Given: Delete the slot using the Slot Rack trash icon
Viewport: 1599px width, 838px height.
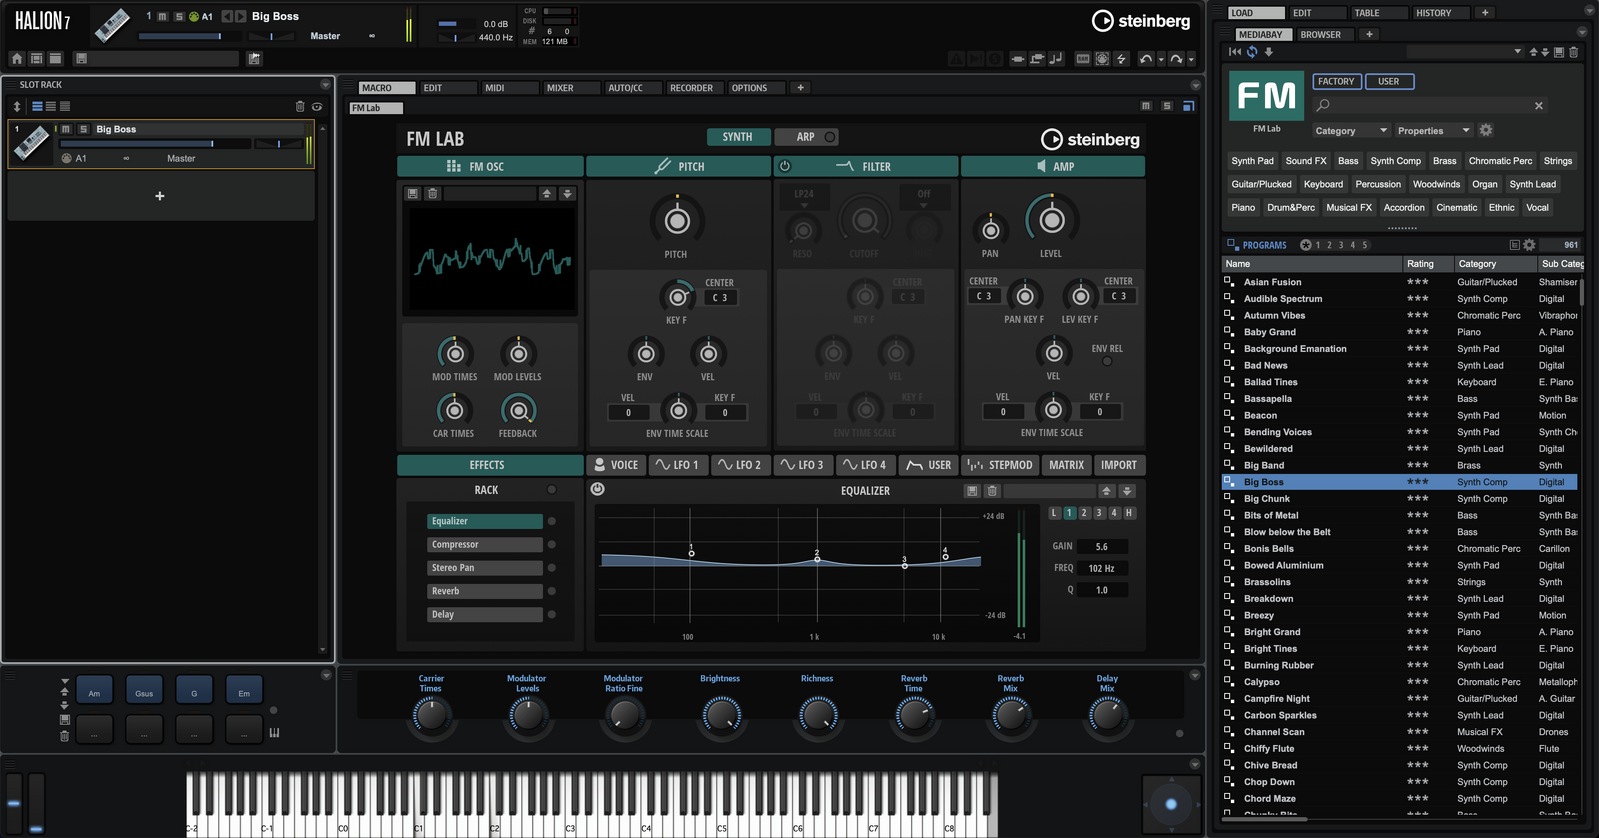Looking at the screenshot, I should [x=300, y=106].
